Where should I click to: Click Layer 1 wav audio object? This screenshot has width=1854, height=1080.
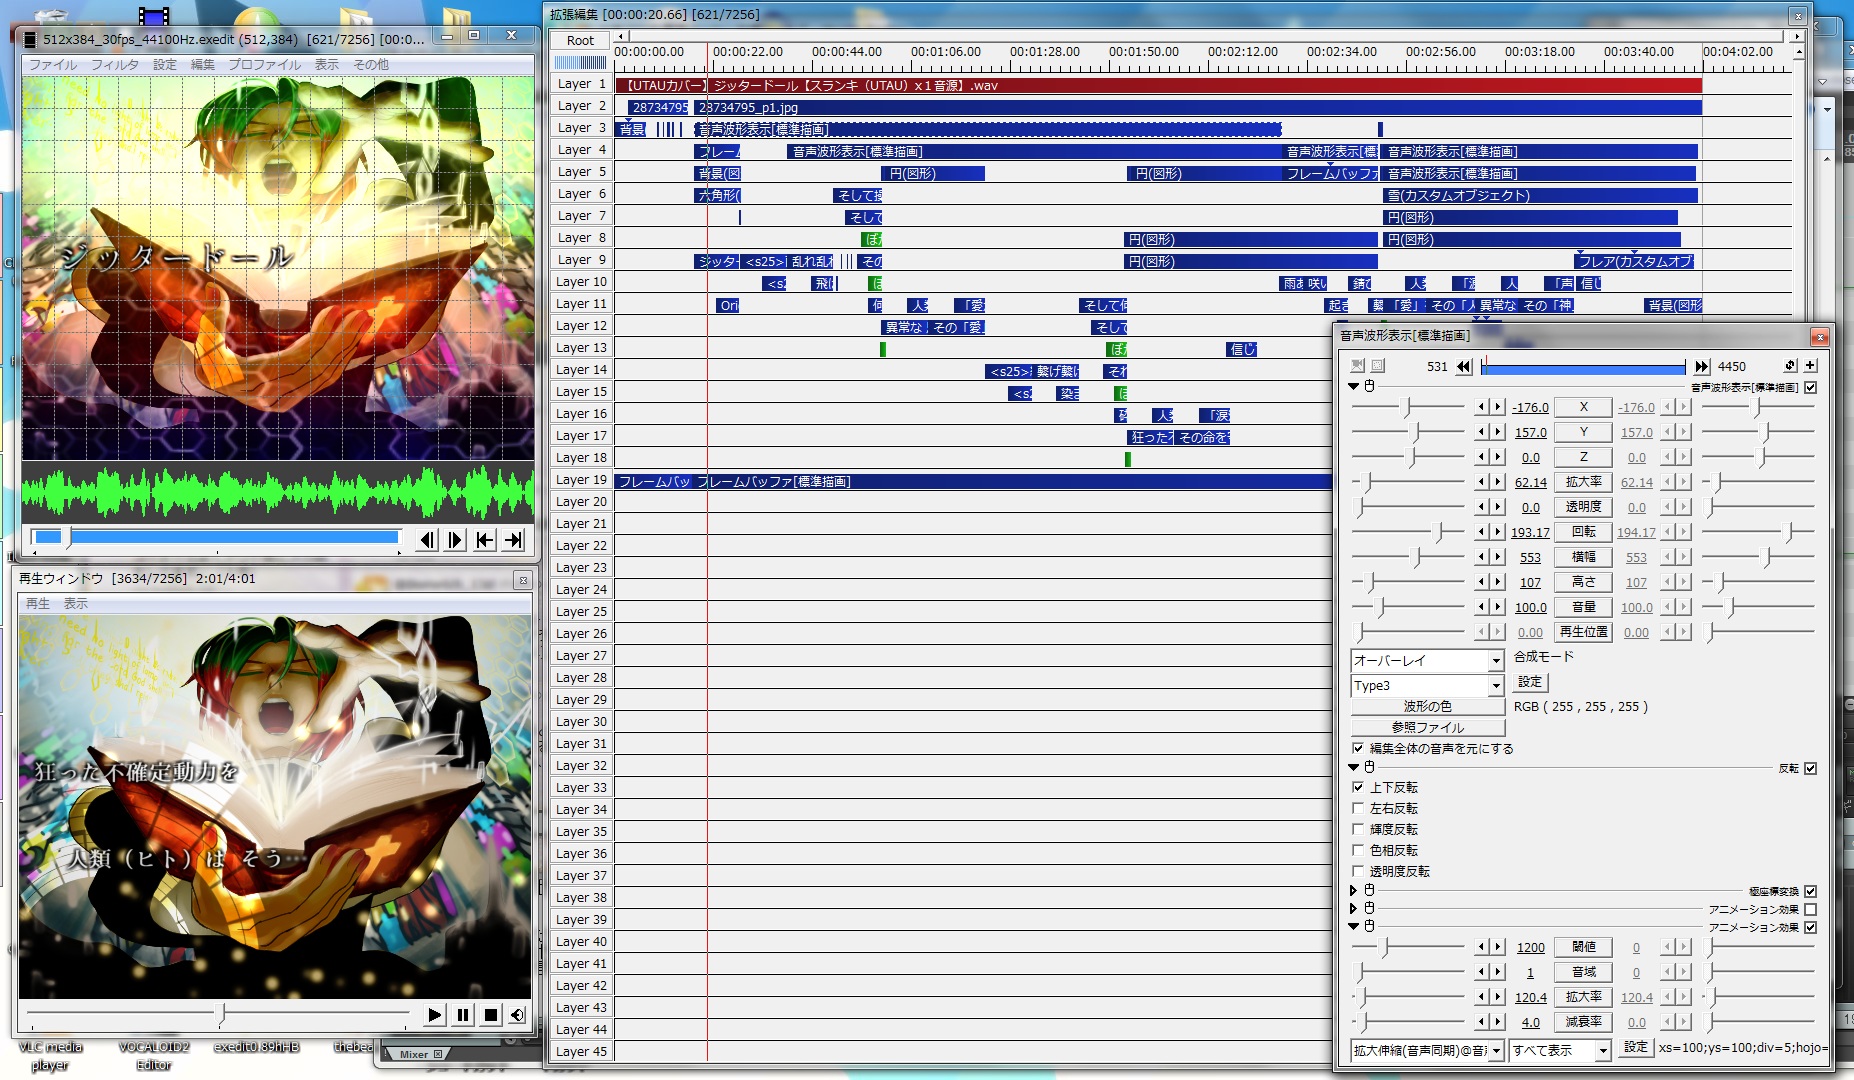1158,85
